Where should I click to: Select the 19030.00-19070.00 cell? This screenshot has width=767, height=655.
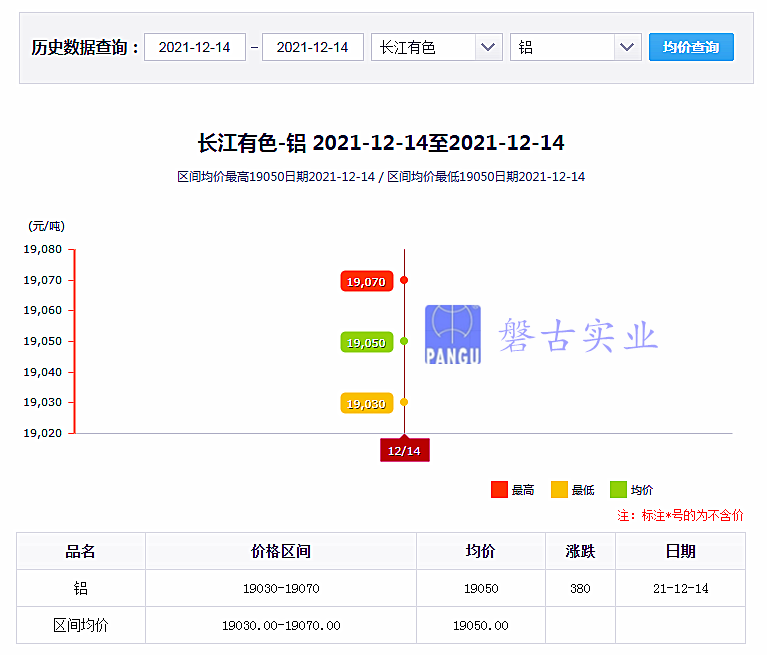click(281, 625)
